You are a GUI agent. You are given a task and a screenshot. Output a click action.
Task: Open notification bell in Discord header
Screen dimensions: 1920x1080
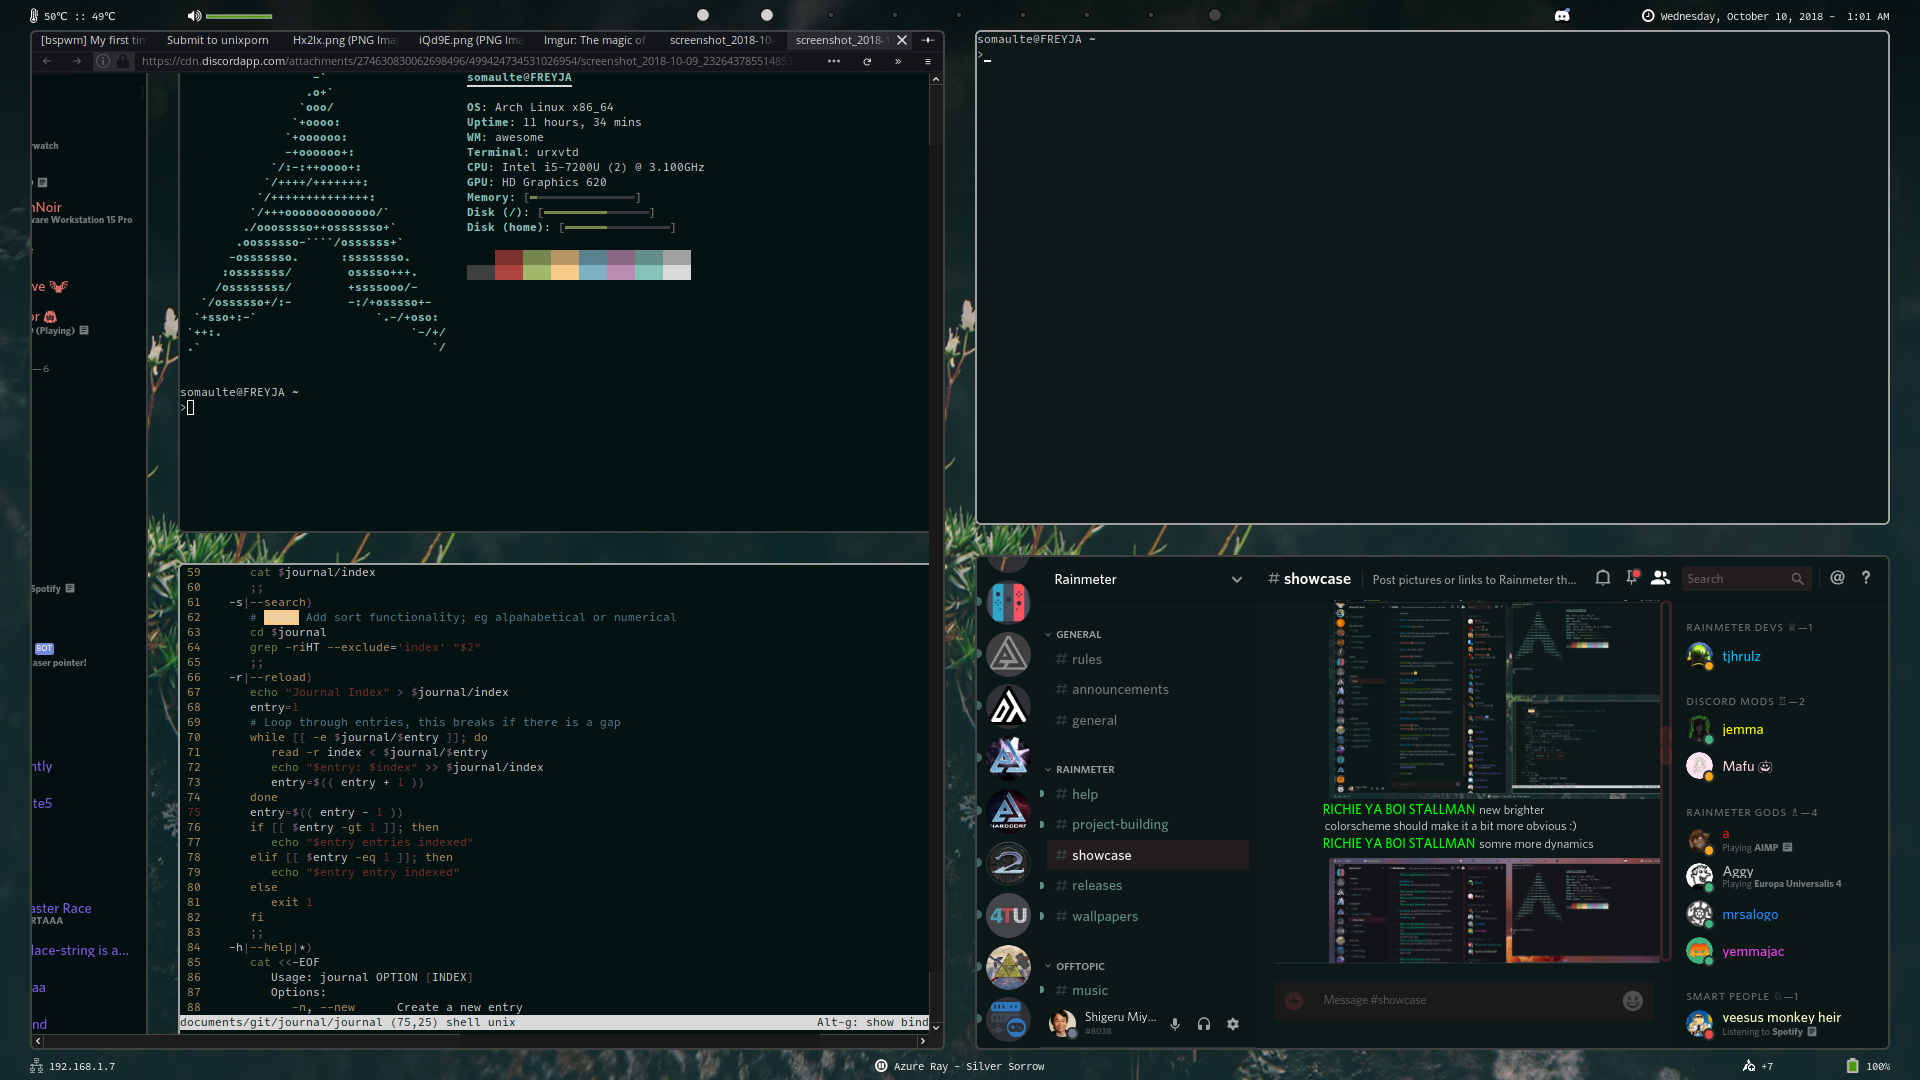1603,578
